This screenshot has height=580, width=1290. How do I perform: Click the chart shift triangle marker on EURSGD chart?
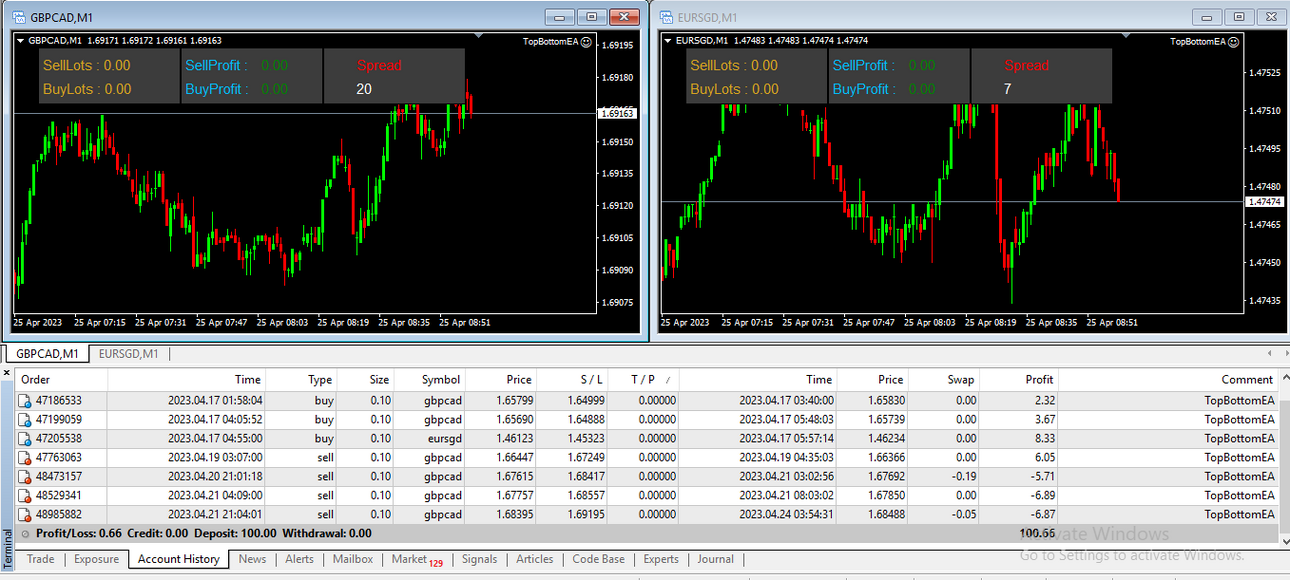tap(1125, 36)
